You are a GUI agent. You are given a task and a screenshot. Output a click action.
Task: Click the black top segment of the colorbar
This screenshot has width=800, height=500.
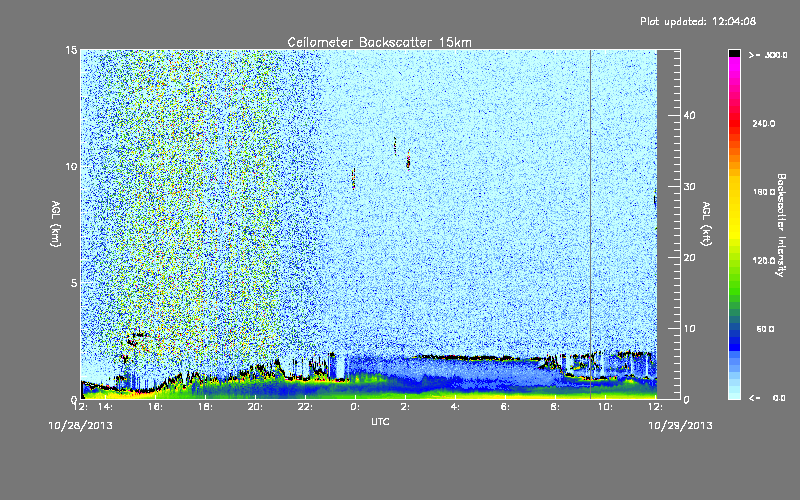pos(734,53)
